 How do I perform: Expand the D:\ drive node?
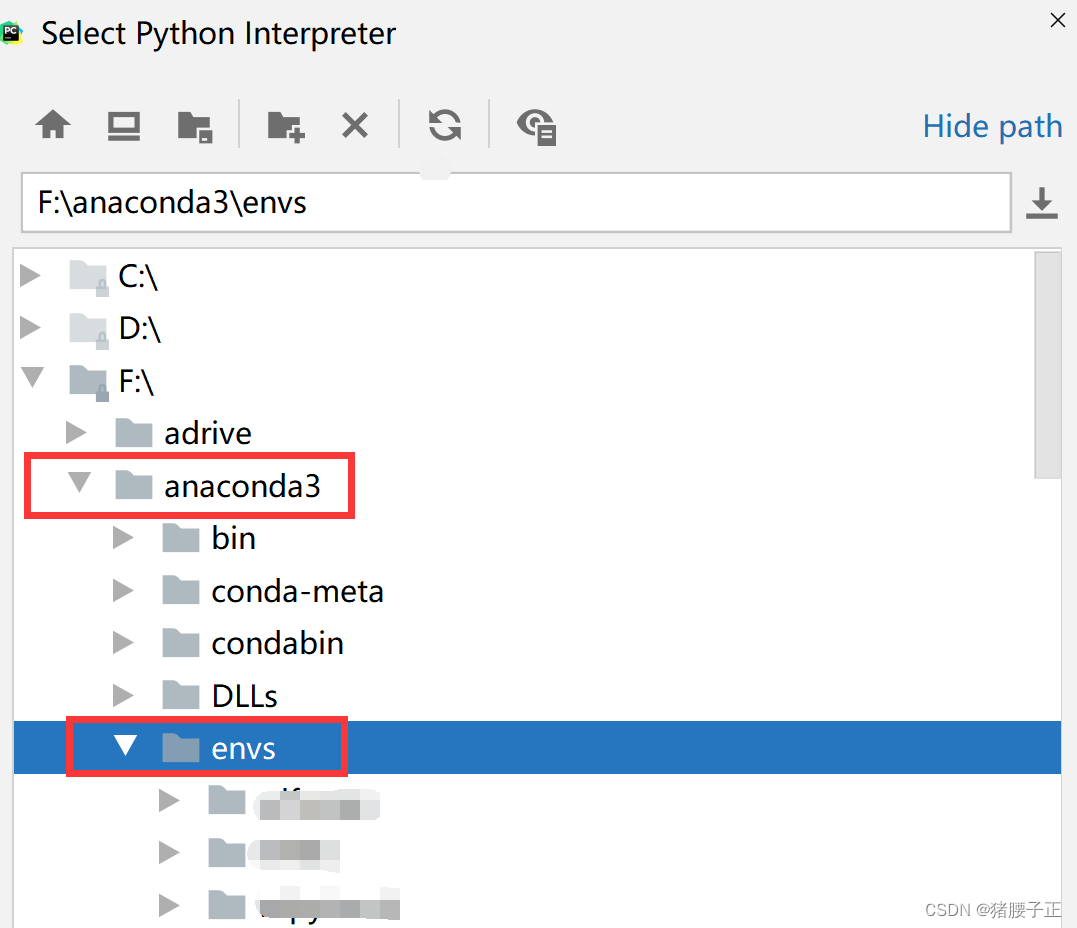pos(30,327)
